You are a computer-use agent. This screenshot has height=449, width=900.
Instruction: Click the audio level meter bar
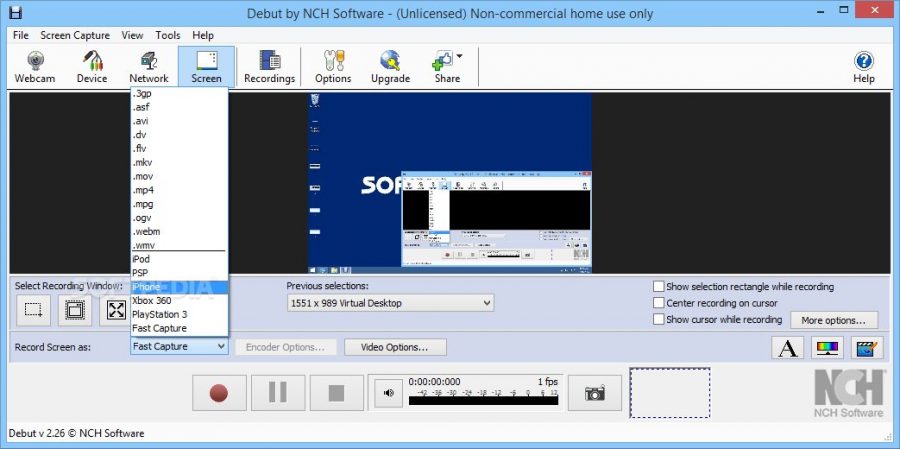[x=483, y=402]
